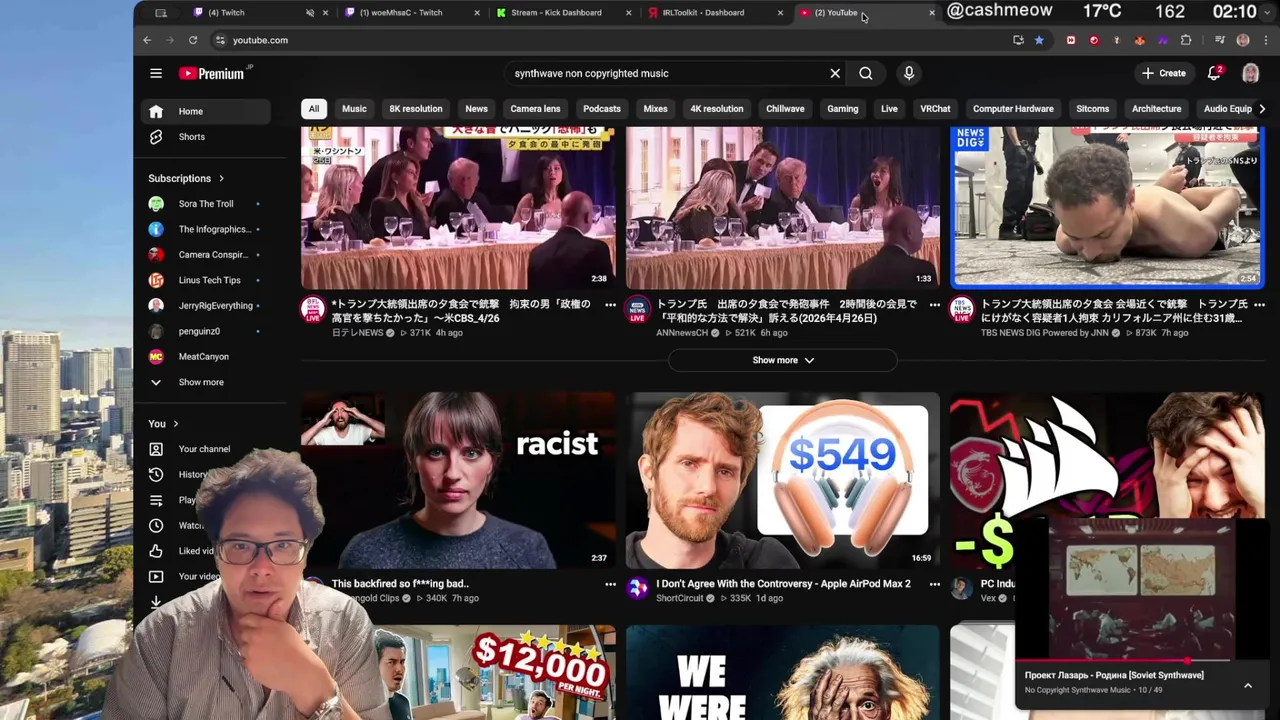Open options menu for the TBS NEWS DIG video
This screenshot has height=720, width=1280.
1259,305
